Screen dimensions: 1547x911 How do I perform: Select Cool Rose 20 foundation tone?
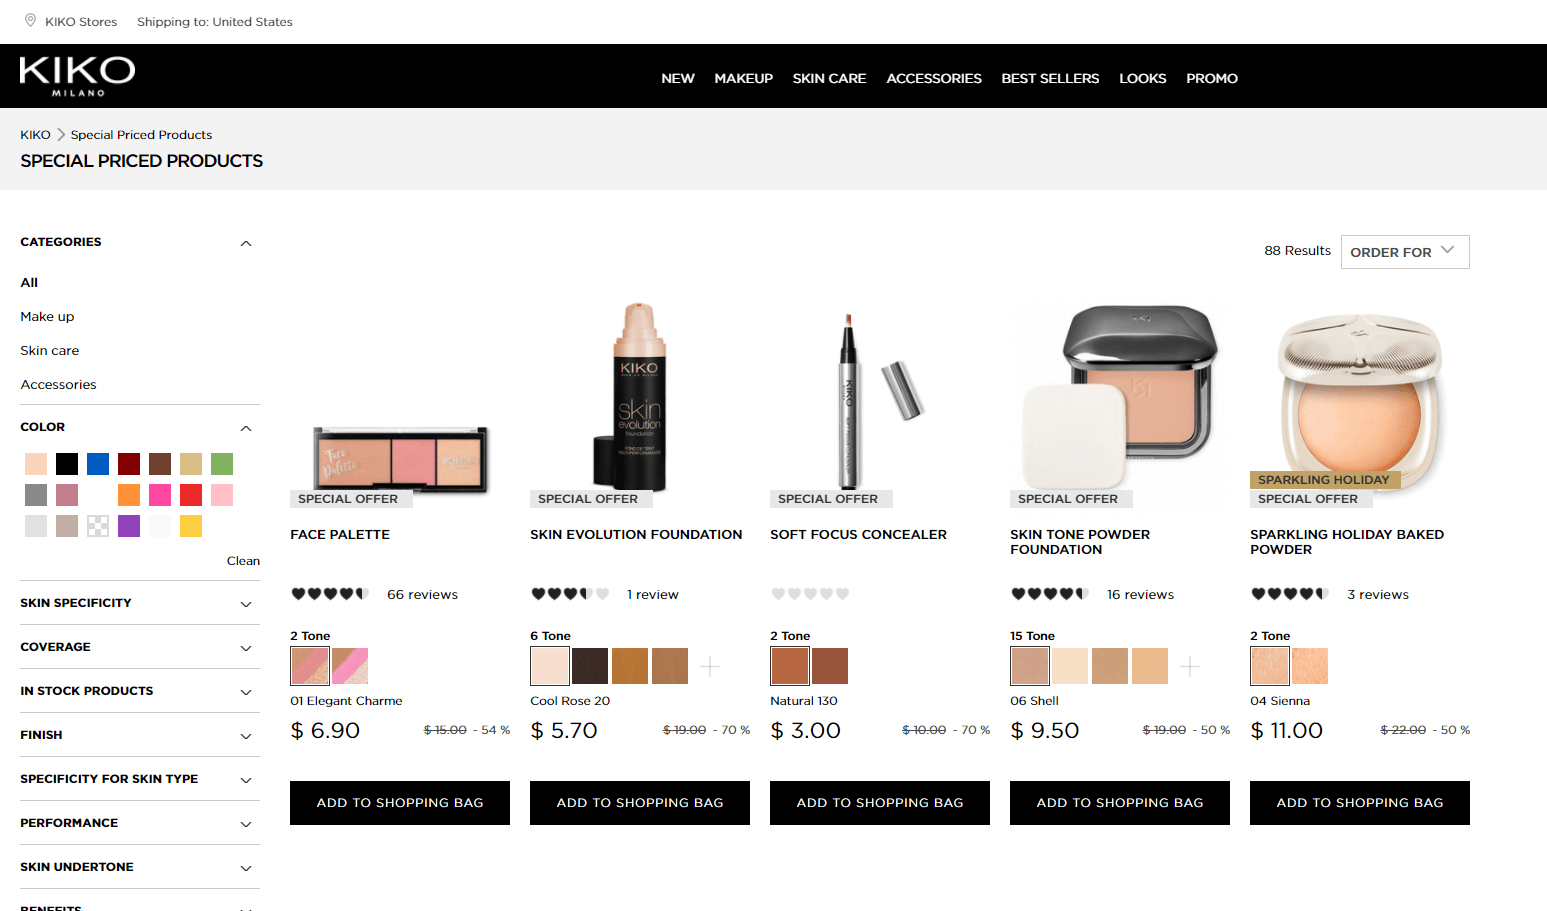(x=550, y=666)
